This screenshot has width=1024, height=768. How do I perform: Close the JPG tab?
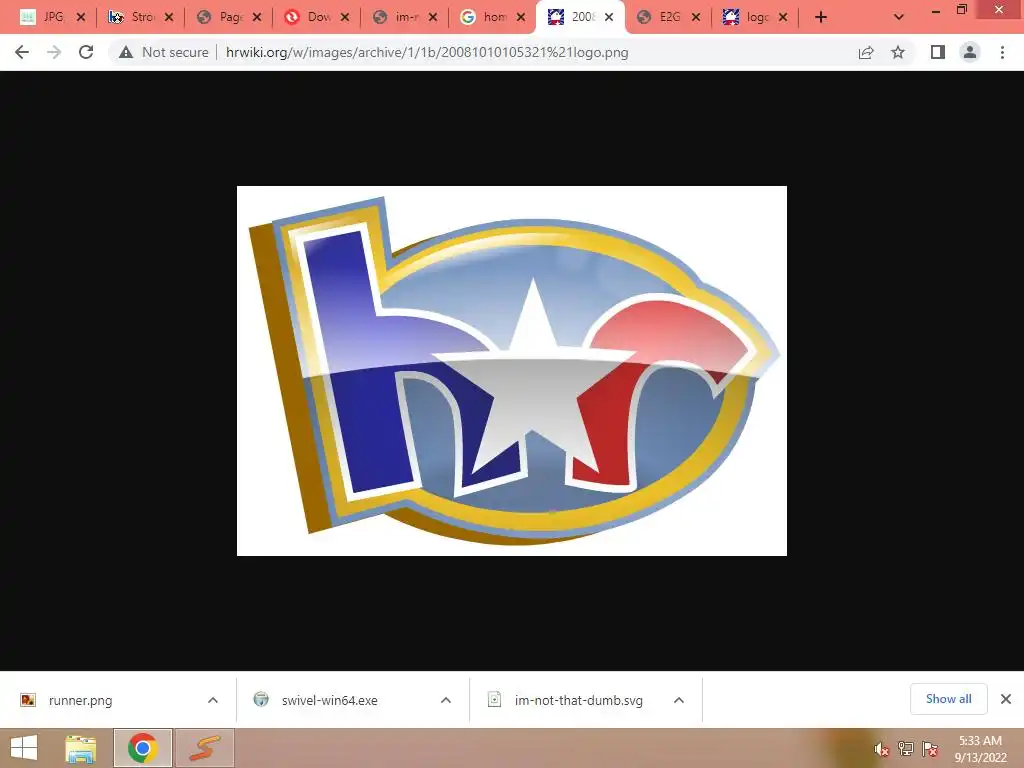tap(81, 17)
